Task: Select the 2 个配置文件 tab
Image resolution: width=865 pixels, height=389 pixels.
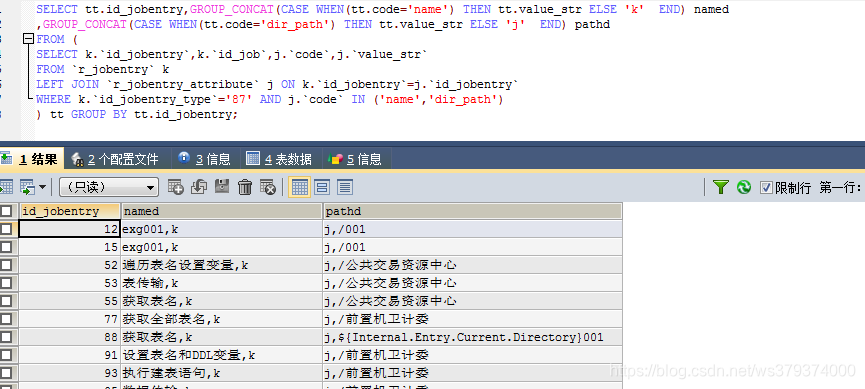Action: [x=117, y=159]
